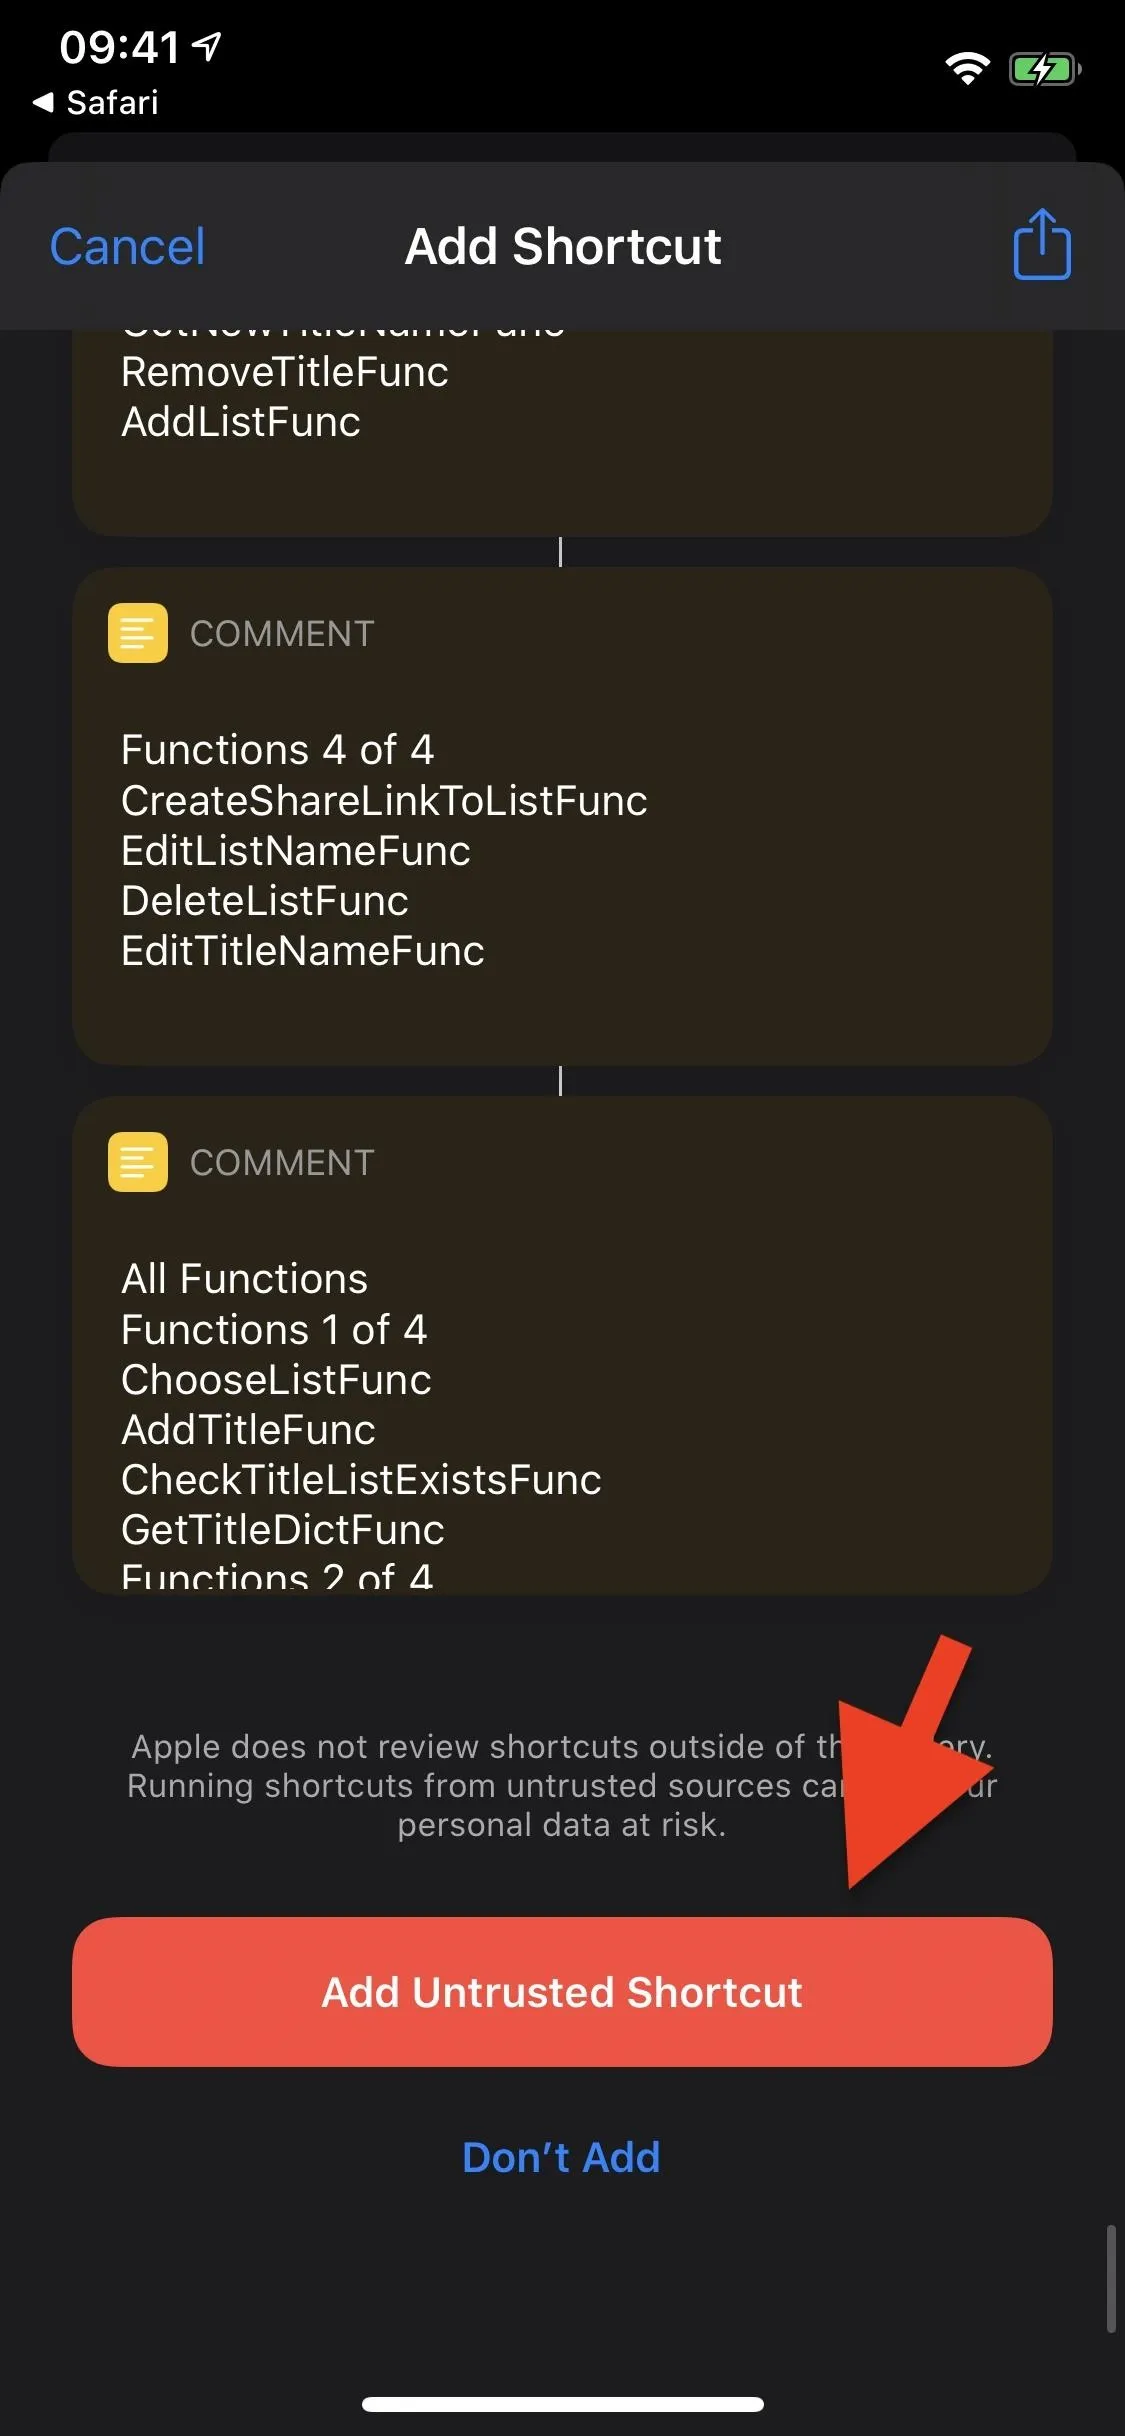This screenshot has height=2436, width=1125.
Task: Tap the Don't Add link
Action: [x=561, y=2158]
